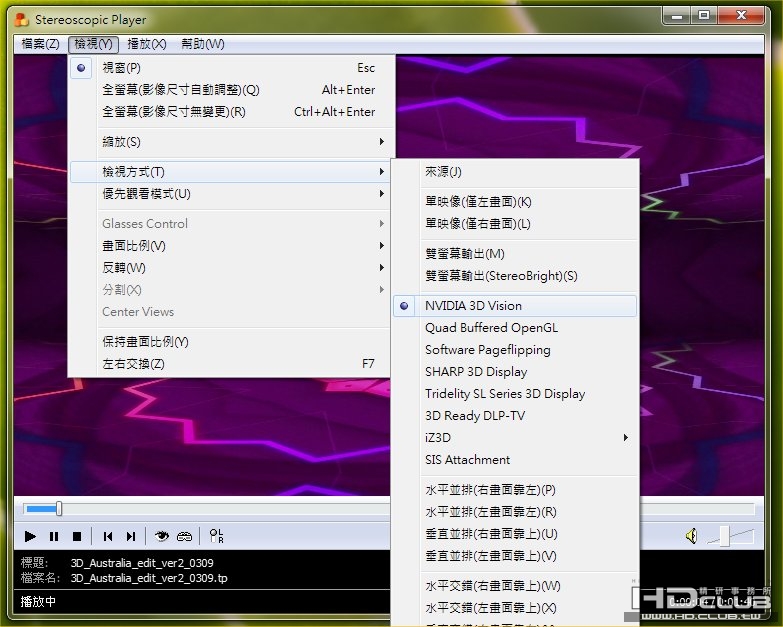The width and height of the screenshot is (783, 627).
Task: Choose SHARP 3D Display
Action: pos(515,371)
